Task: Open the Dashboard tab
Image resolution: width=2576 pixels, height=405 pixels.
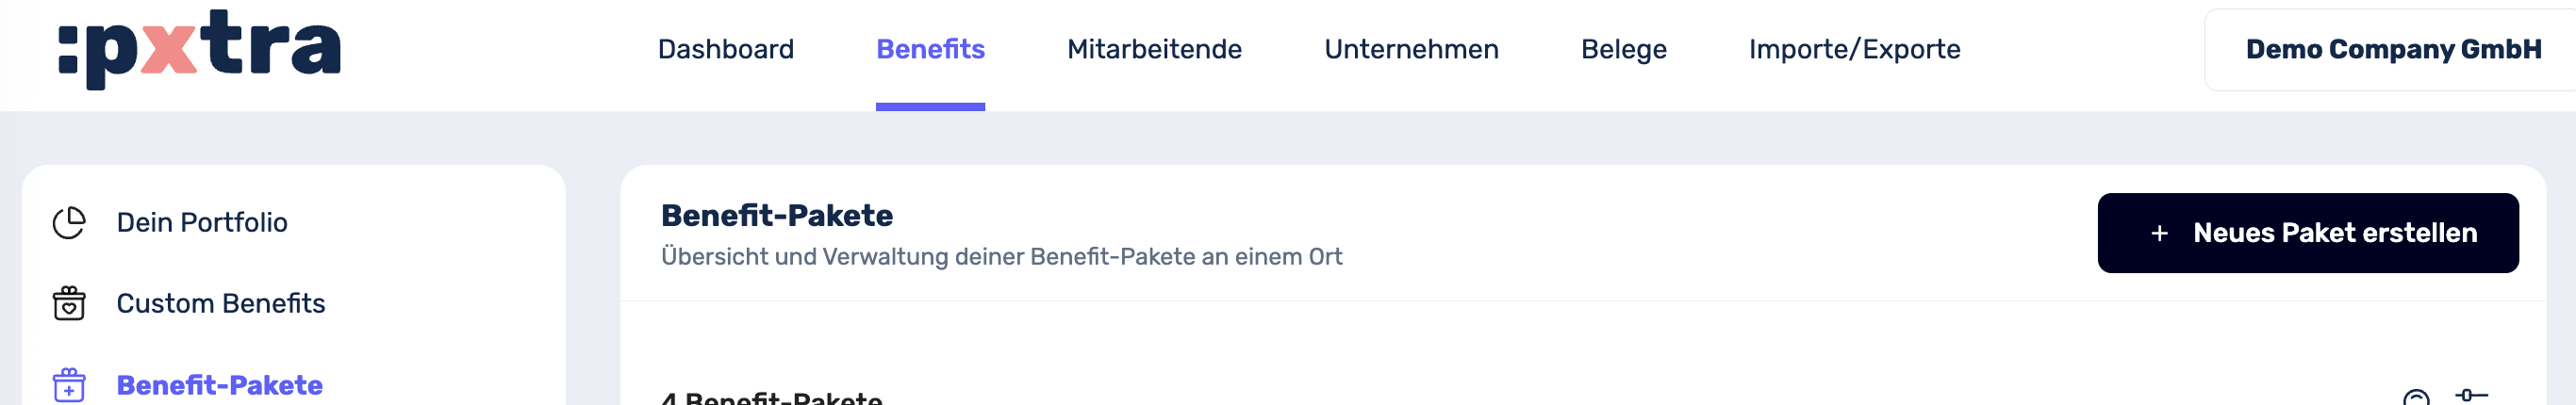Action: coord(725,49)
